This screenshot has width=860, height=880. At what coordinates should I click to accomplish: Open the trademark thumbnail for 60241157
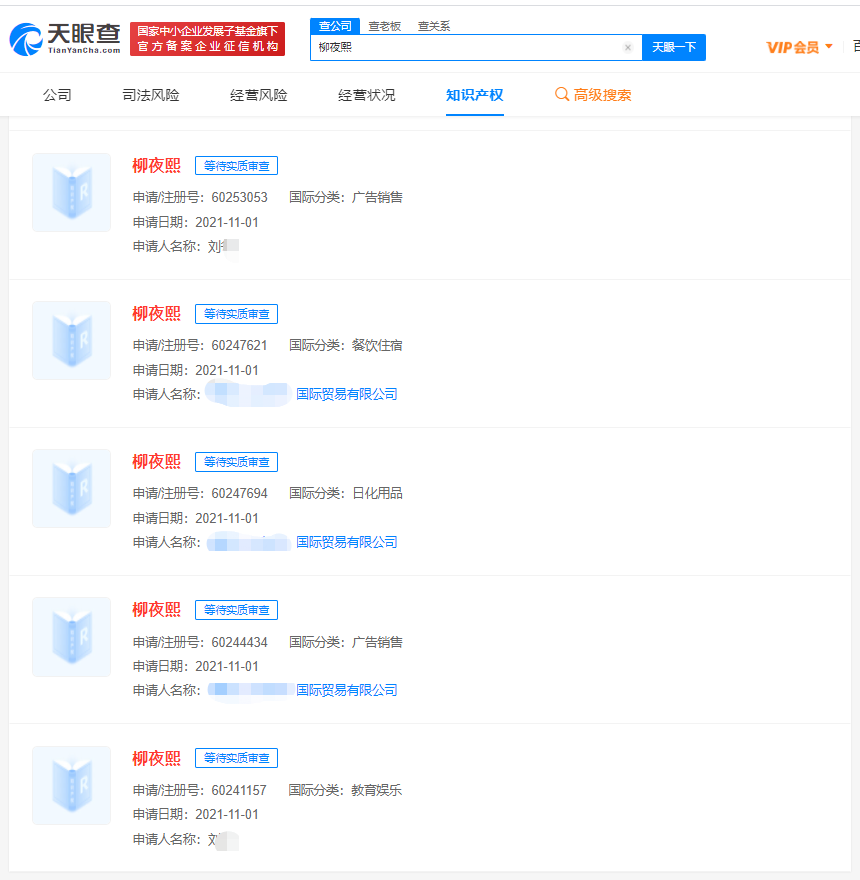pyautogui.click(x=71, y=785)
